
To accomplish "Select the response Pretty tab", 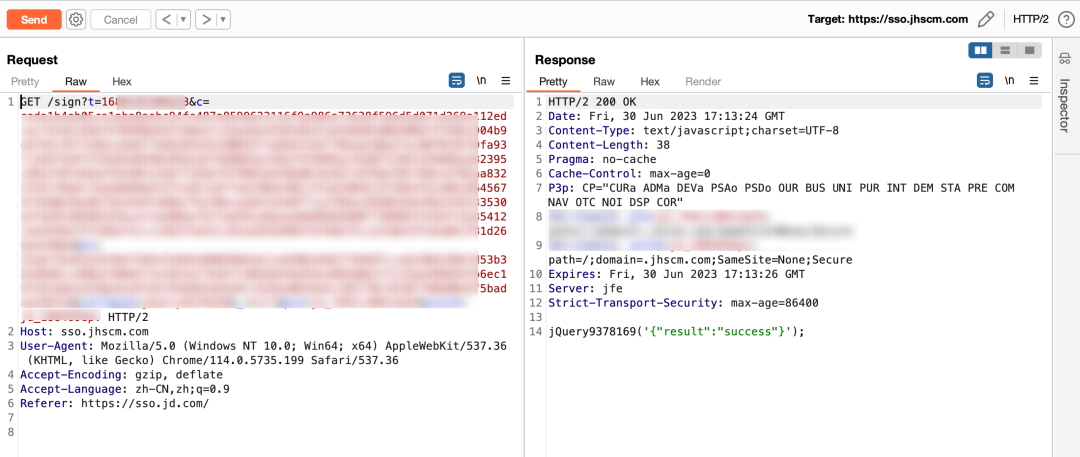I will tap(553, 81).
